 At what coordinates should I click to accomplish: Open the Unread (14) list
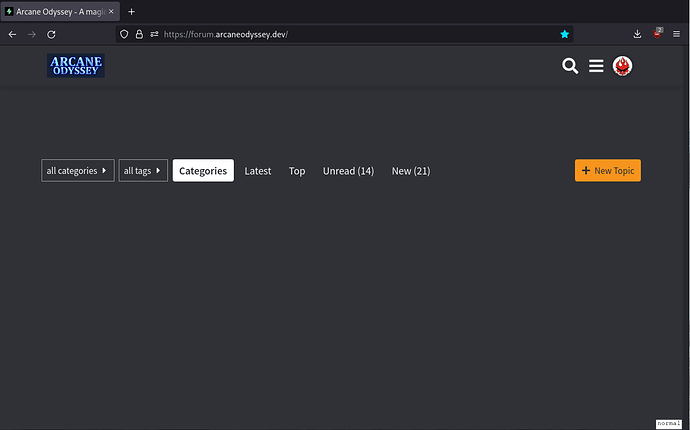coord(349,171)
